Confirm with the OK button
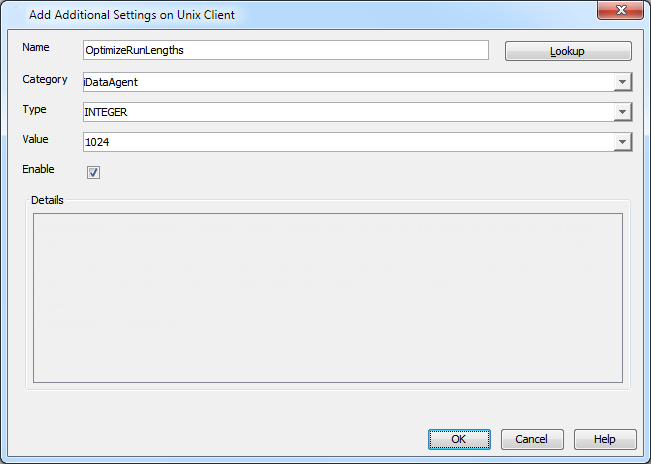 pyautogui.click(x=459, y=439)
